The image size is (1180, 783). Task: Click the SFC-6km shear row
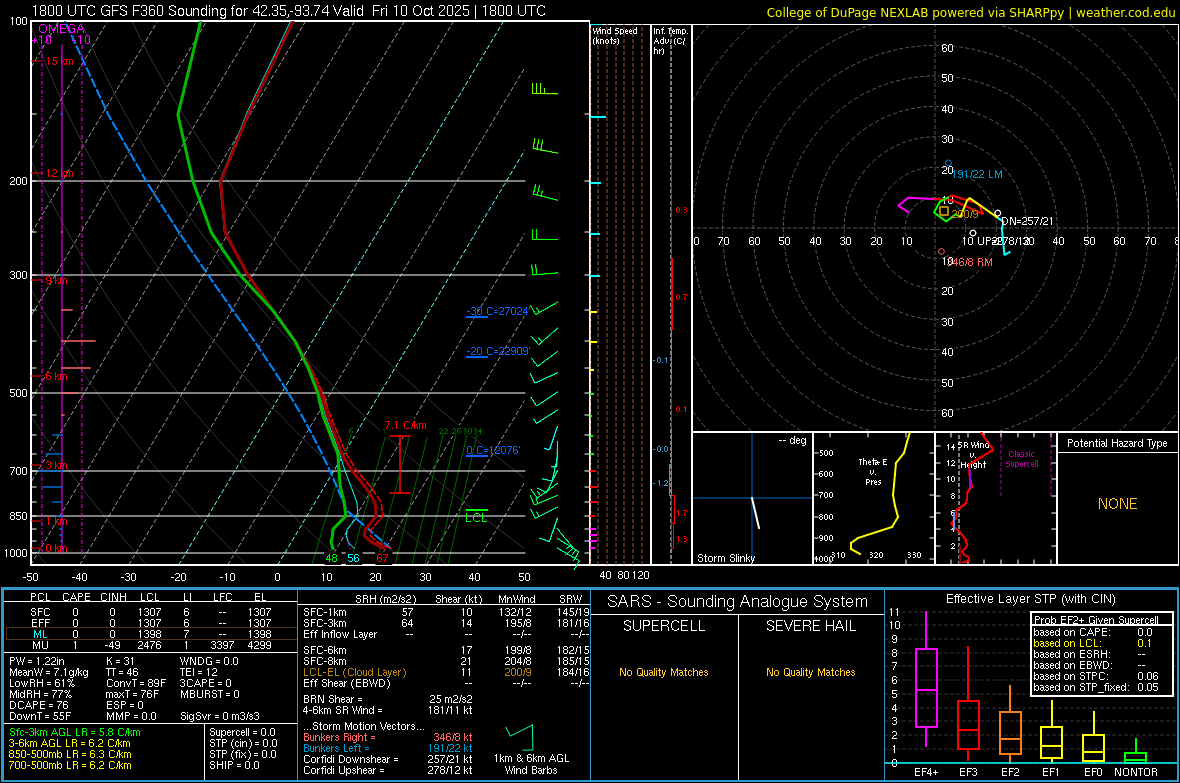pos(447,650)
